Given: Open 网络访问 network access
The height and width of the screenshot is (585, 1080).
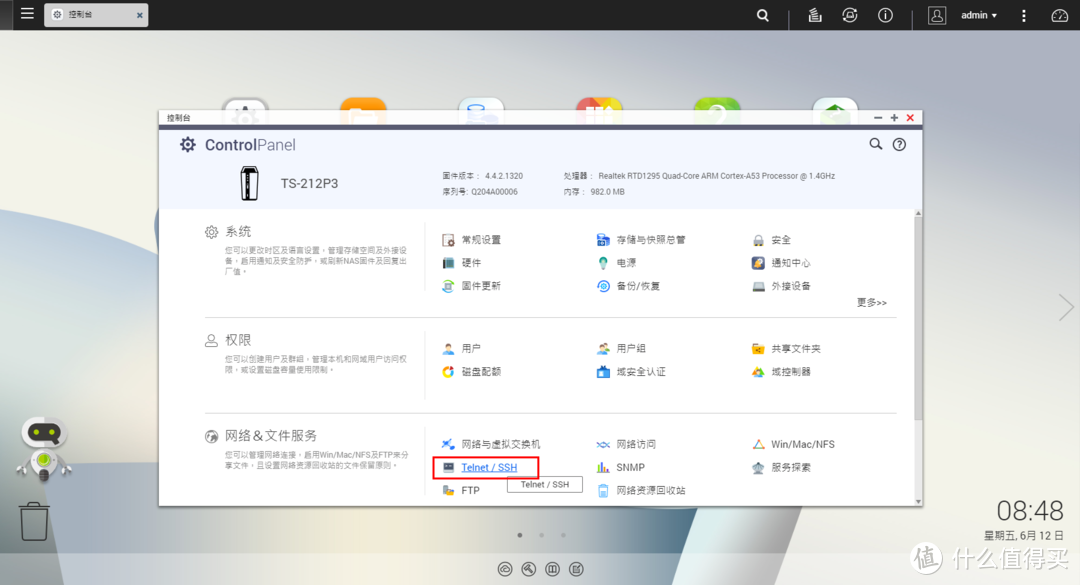Looking at the screenshot, I should coord(626,444).
